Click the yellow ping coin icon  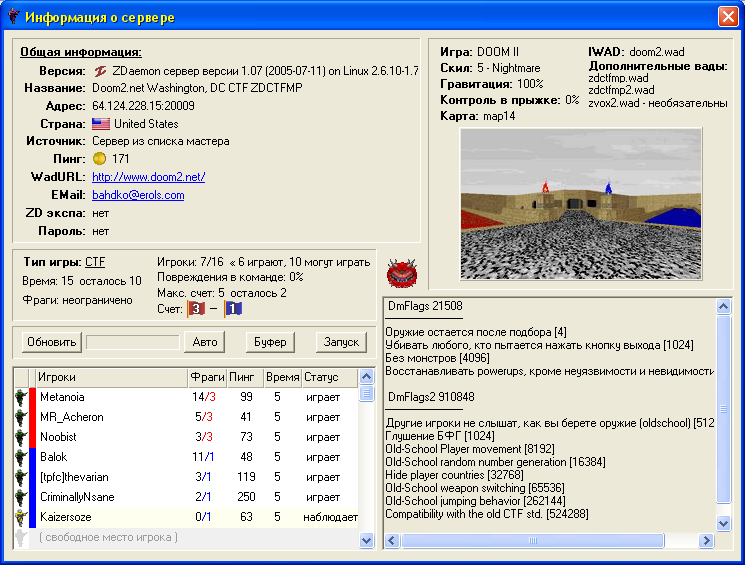coord(99,159)
